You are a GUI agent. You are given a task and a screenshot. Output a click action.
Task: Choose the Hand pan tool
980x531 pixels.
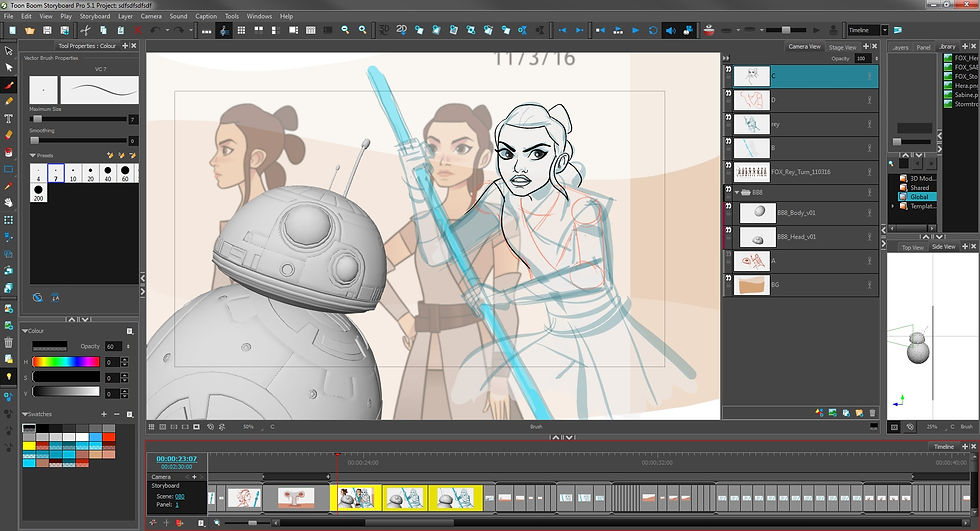point(9,202)
